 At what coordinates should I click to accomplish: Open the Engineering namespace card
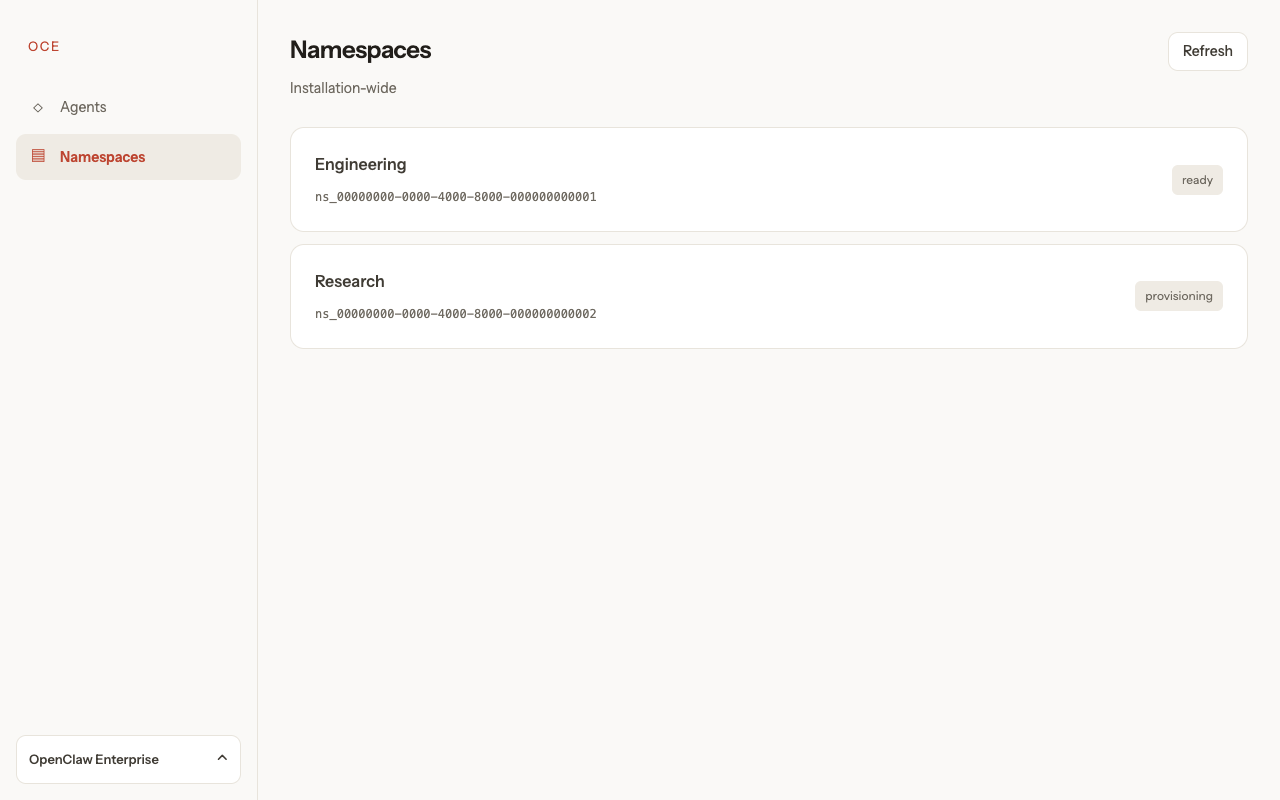[768, 179]
